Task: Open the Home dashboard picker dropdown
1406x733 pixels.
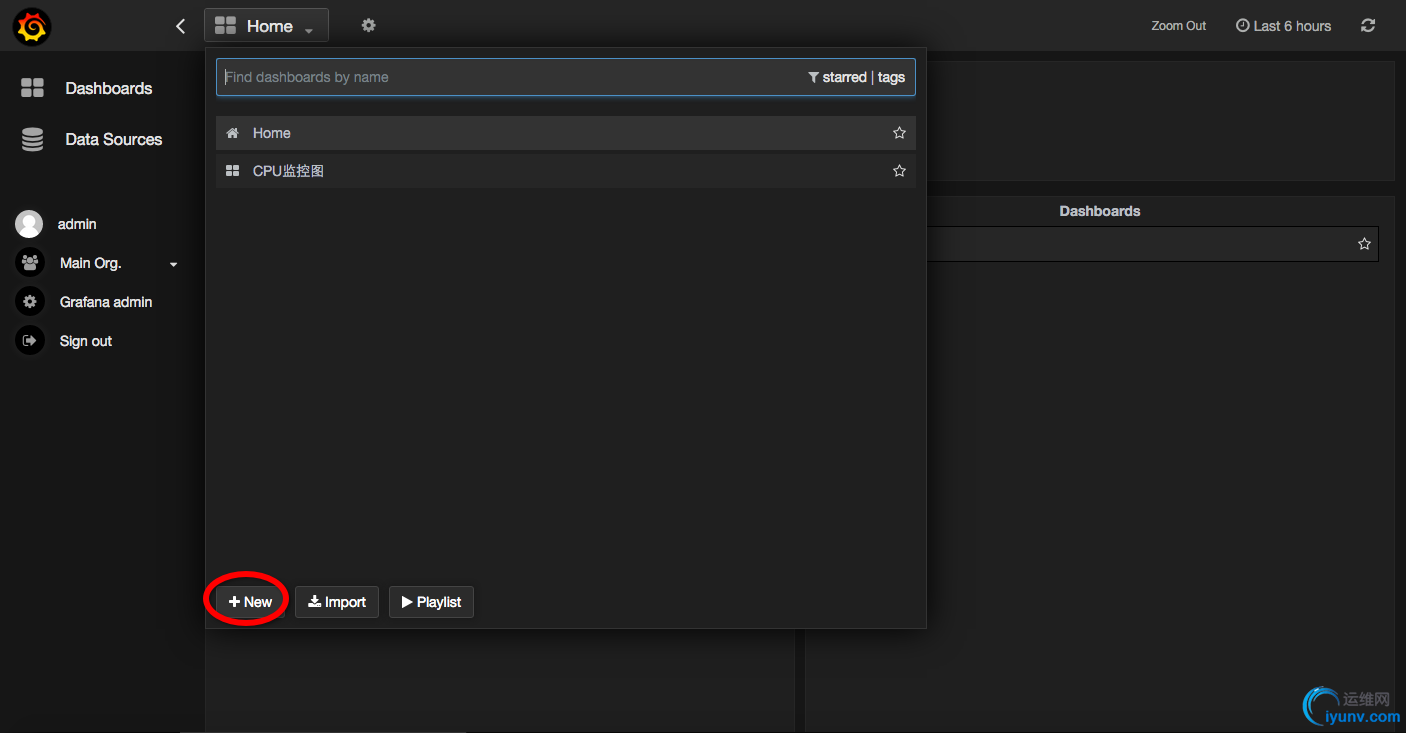Action: tap(266, 26)
